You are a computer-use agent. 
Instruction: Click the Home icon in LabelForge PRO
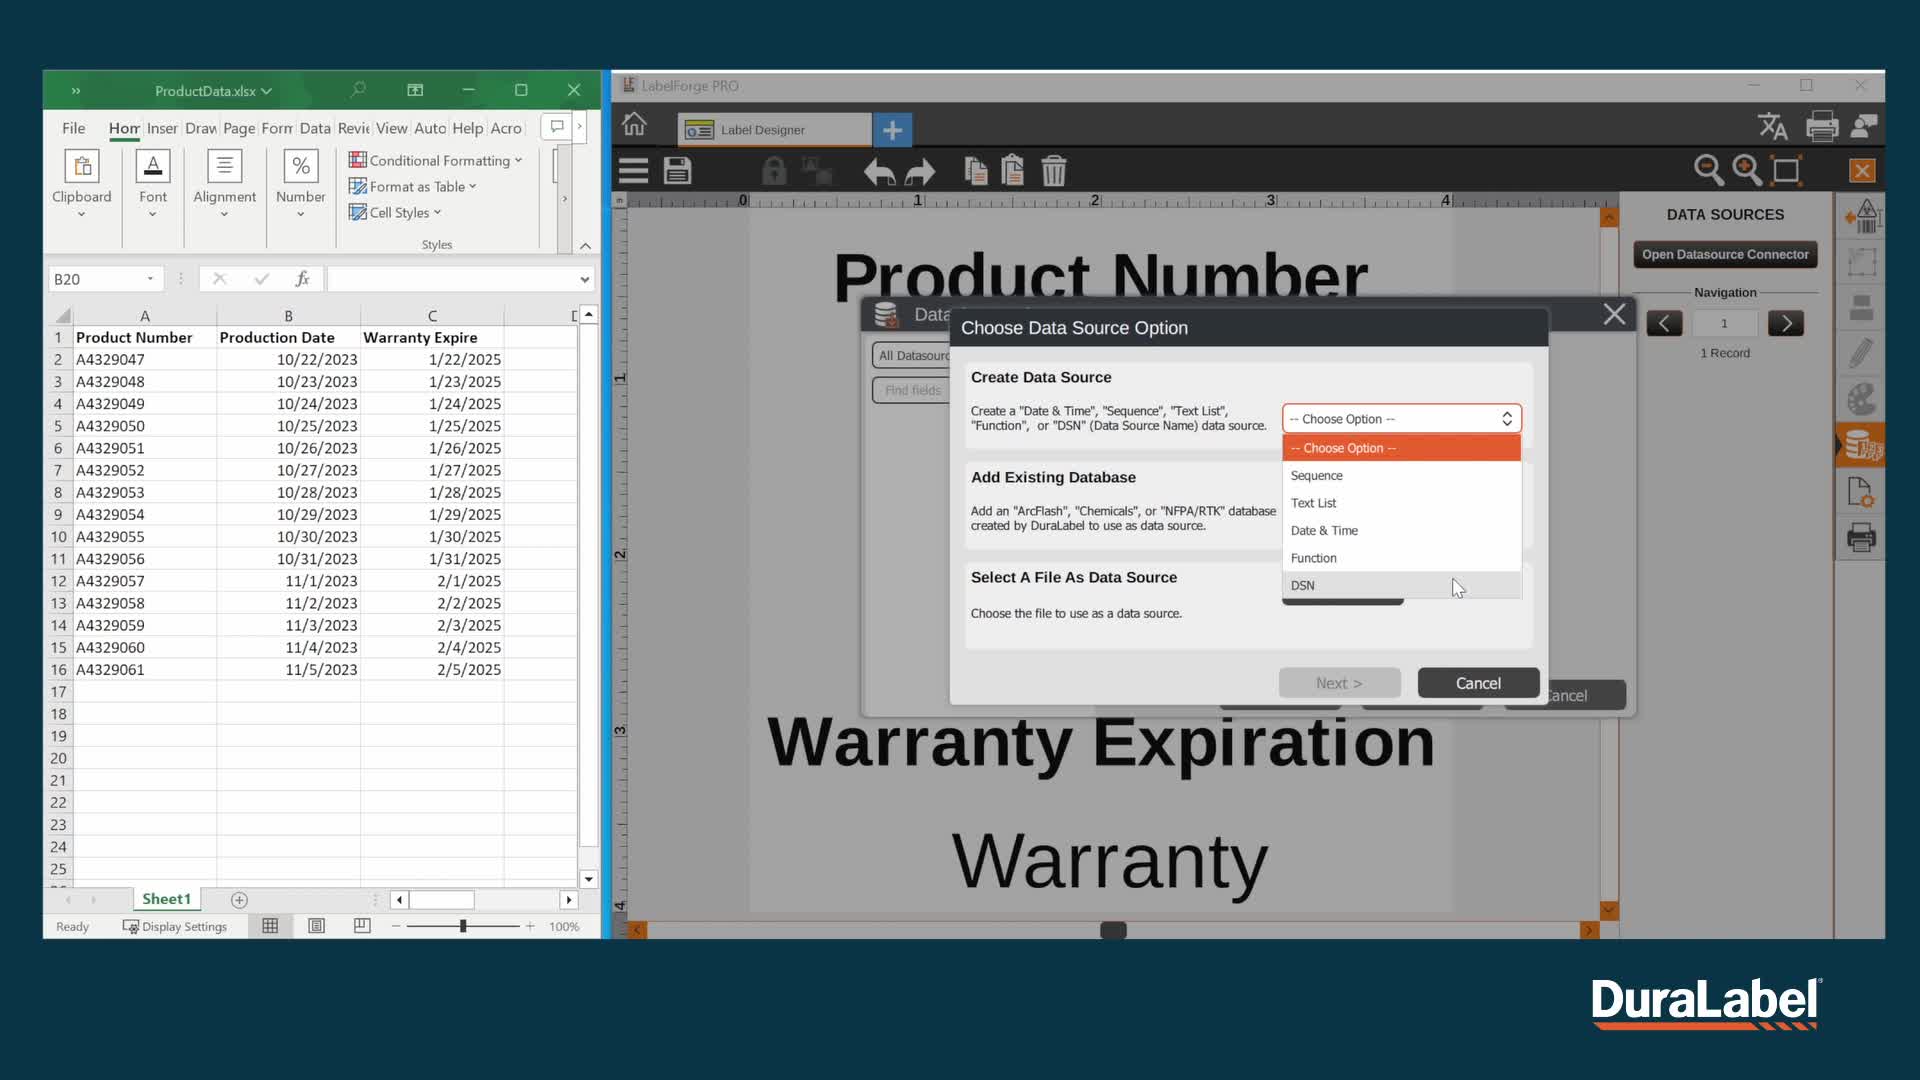coord(634,125)
